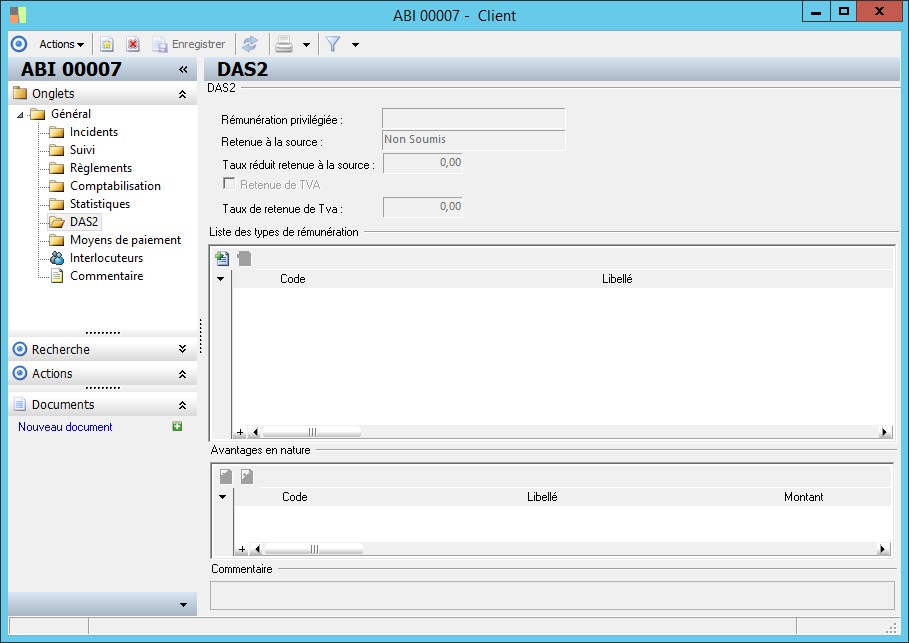Add a row to remuneration types list
This screenshot has height=643, width=909.
click(x=222, y=259)
